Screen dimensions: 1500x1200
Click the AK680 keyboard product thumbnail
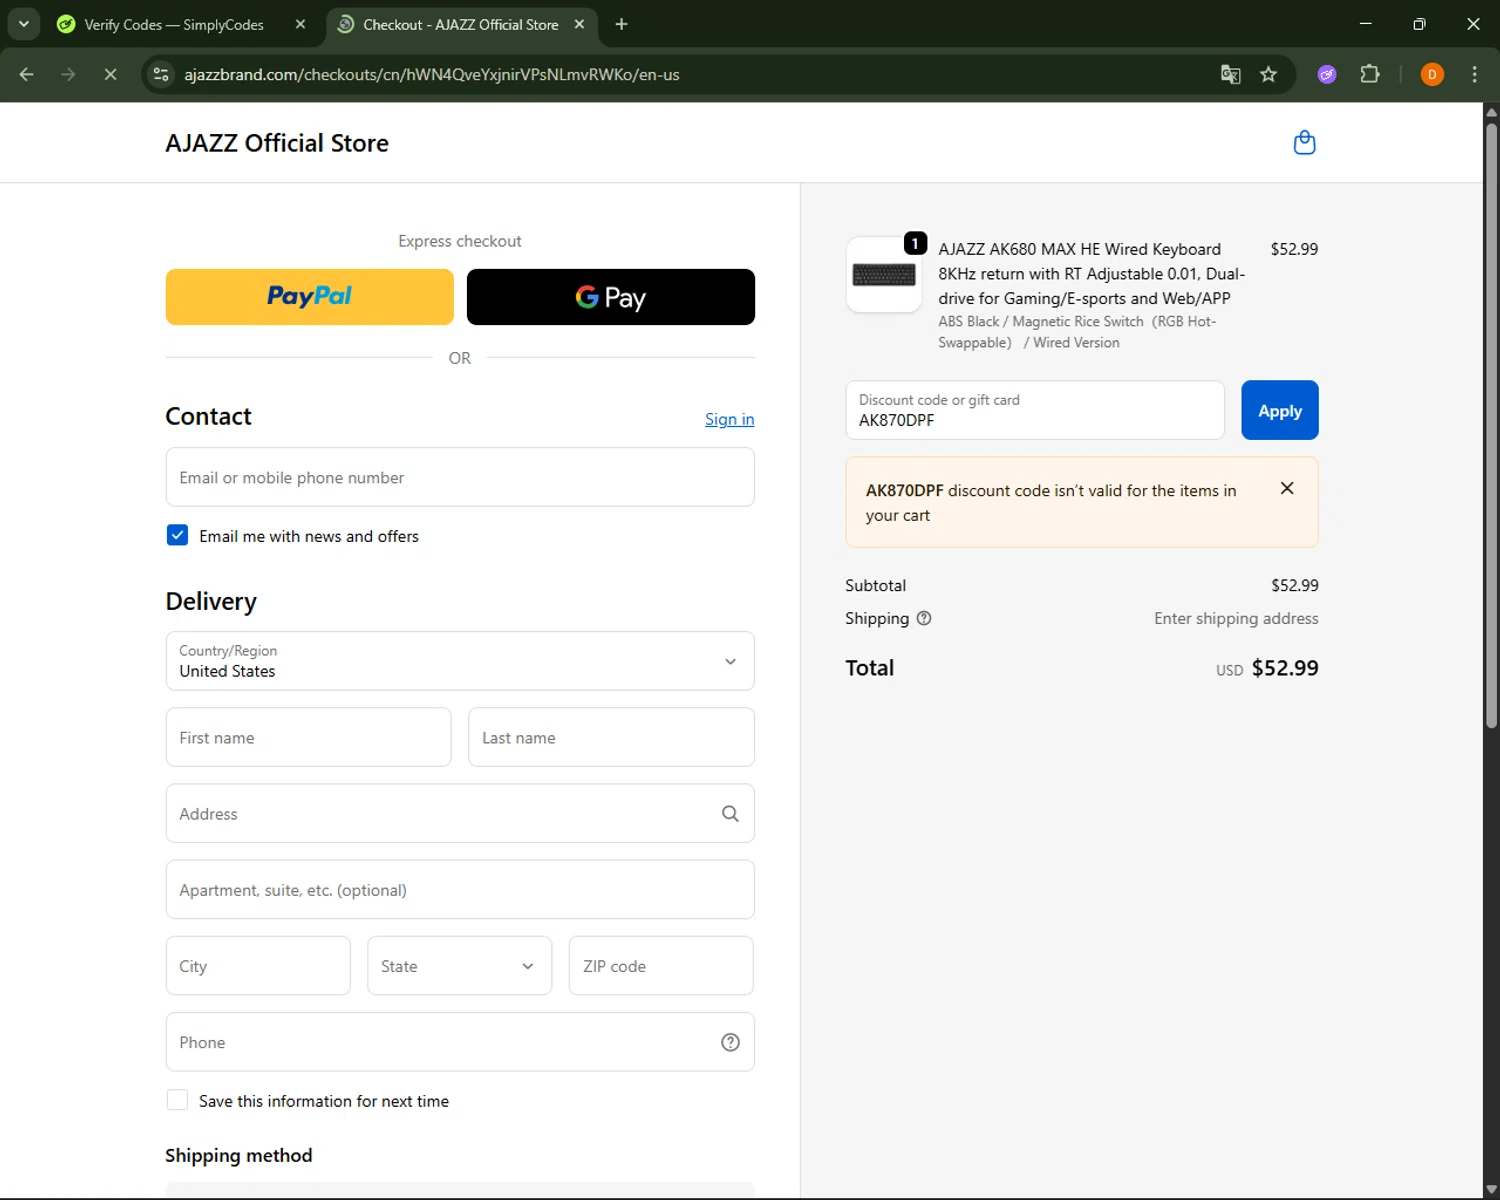(x=884, y=275)
